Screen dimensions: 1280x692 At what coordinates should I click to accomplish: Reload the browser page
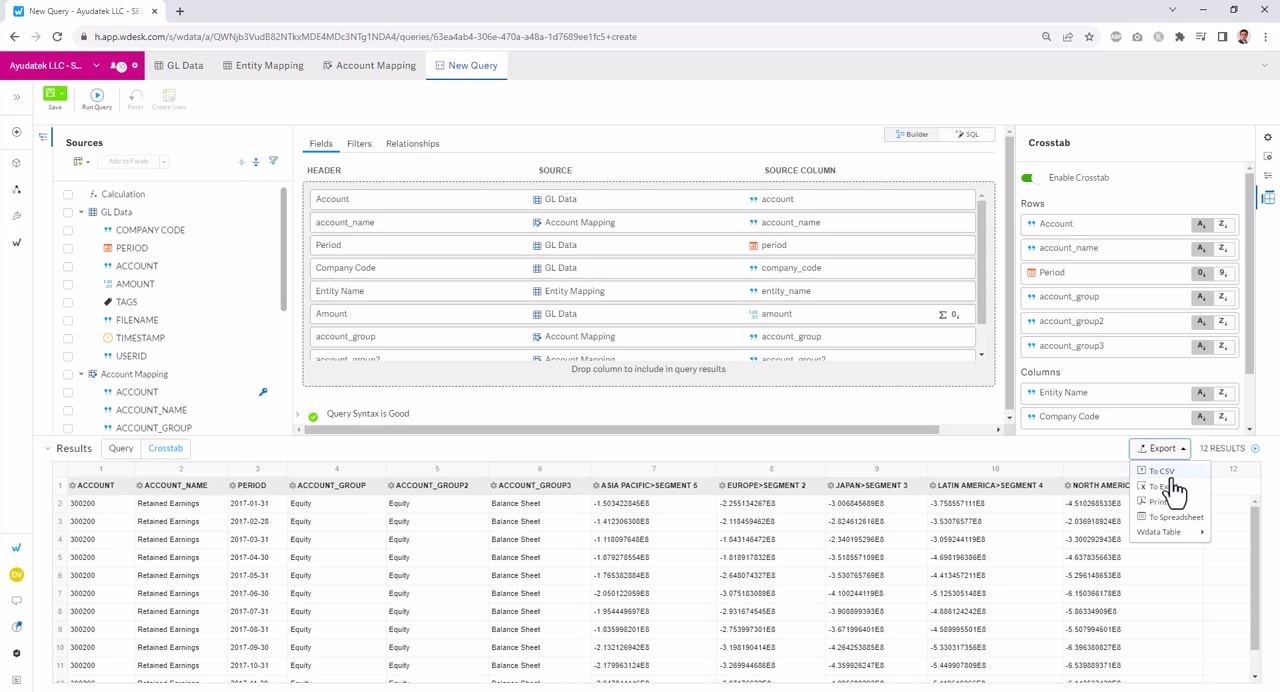click(x=57, y=37)
